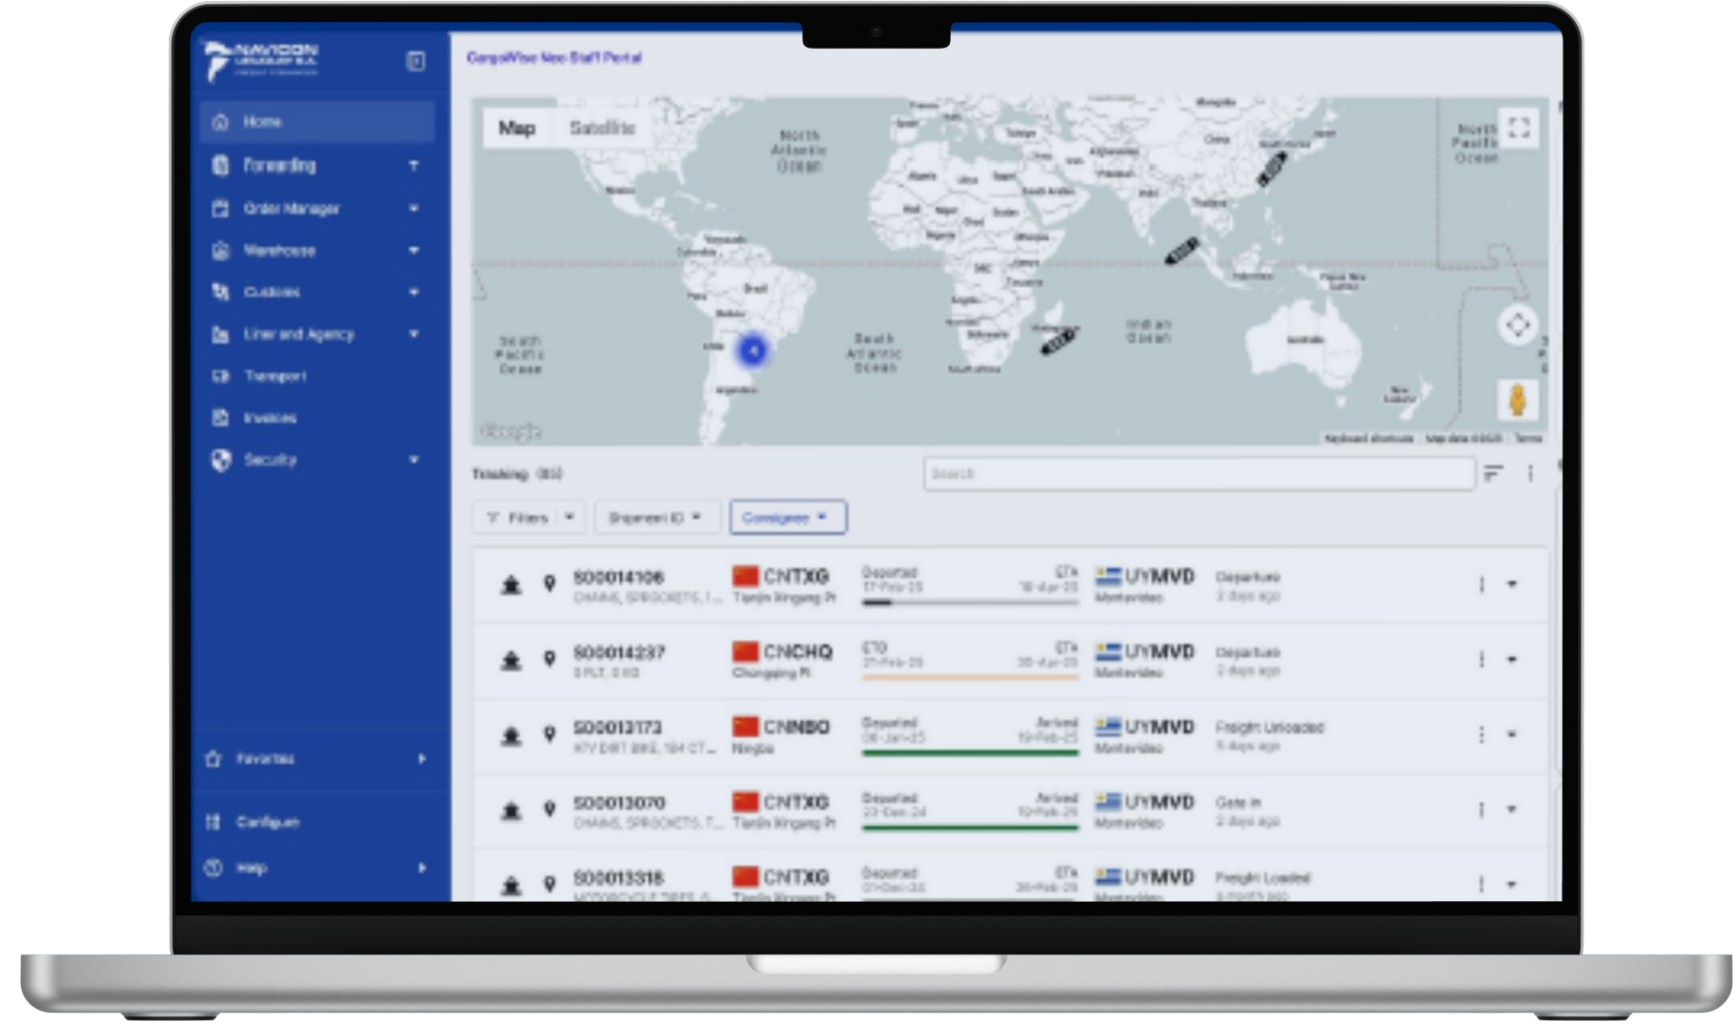Open the CargoWise Neo Staff Portal link
The height and width of the screenshot is (1031, 1734).
pos(554,58)
